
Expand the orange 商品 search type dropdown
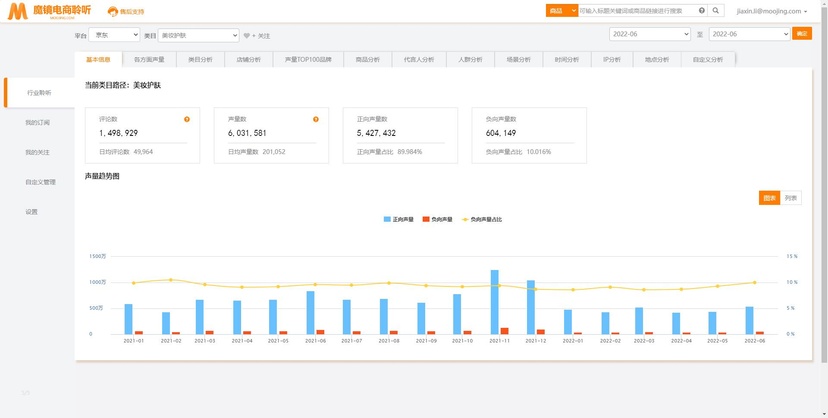562,11
